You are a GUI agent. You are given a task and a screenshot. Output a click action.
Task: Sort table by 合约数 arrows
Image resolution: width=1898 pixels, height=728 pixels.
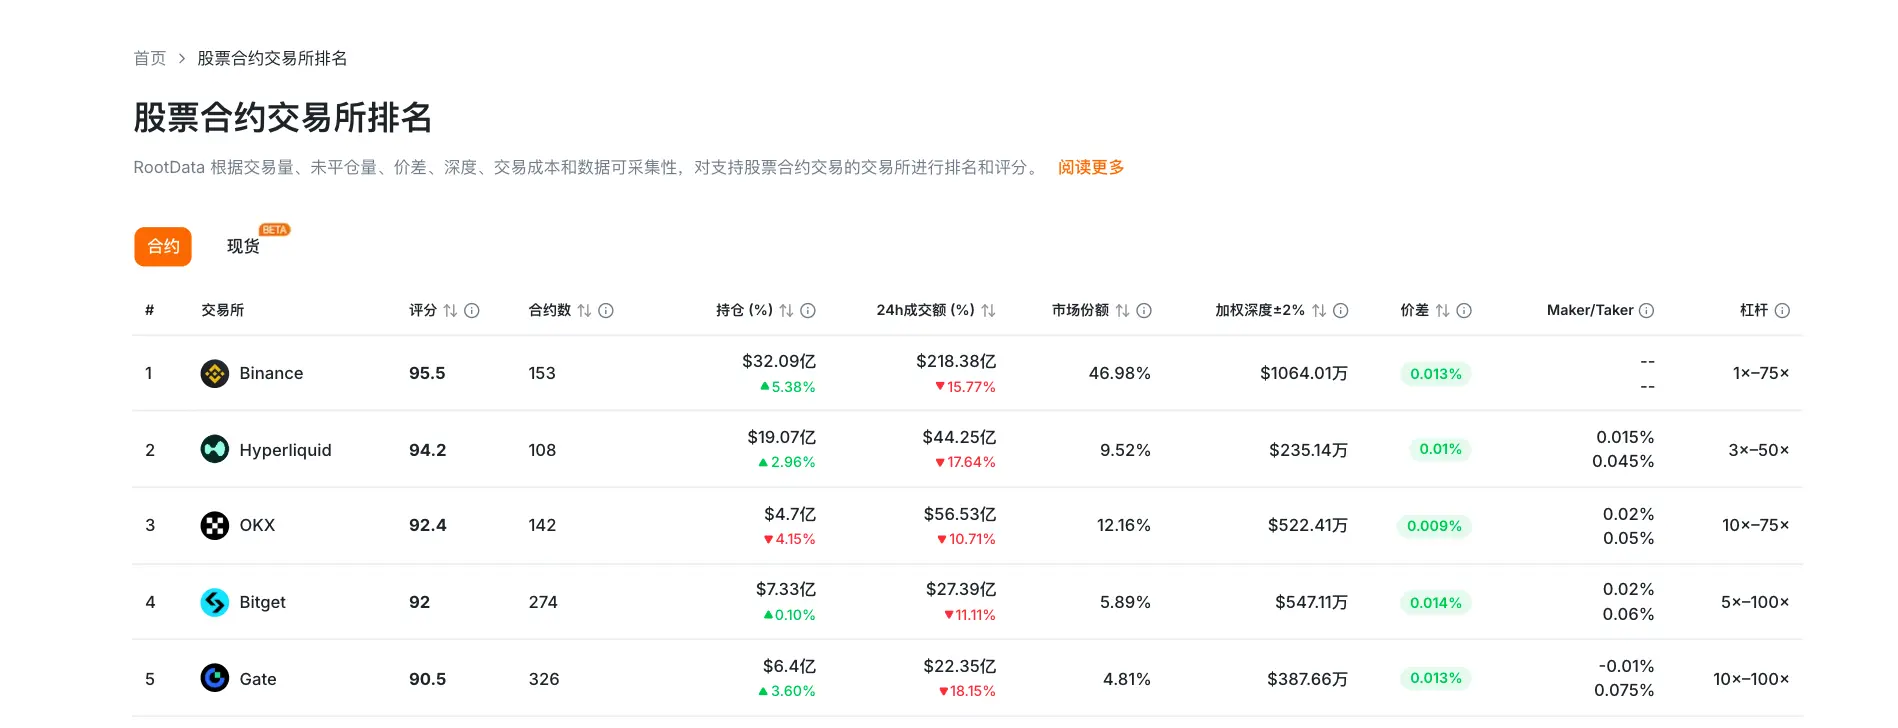585,311
